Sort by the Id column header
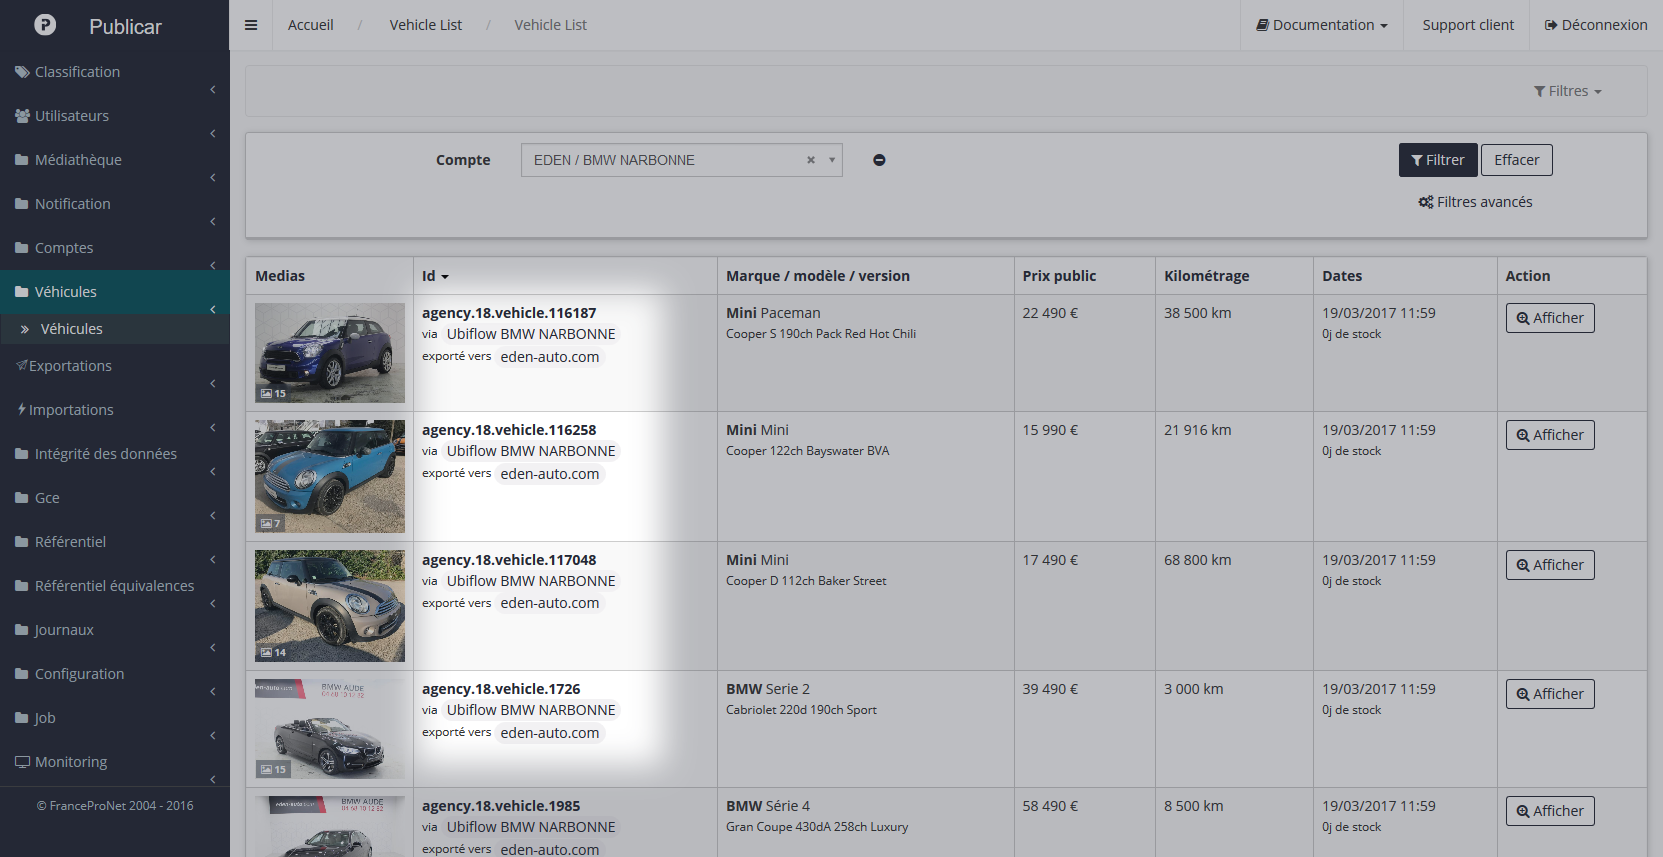The image size is (1663, 857). click(435, 276)
